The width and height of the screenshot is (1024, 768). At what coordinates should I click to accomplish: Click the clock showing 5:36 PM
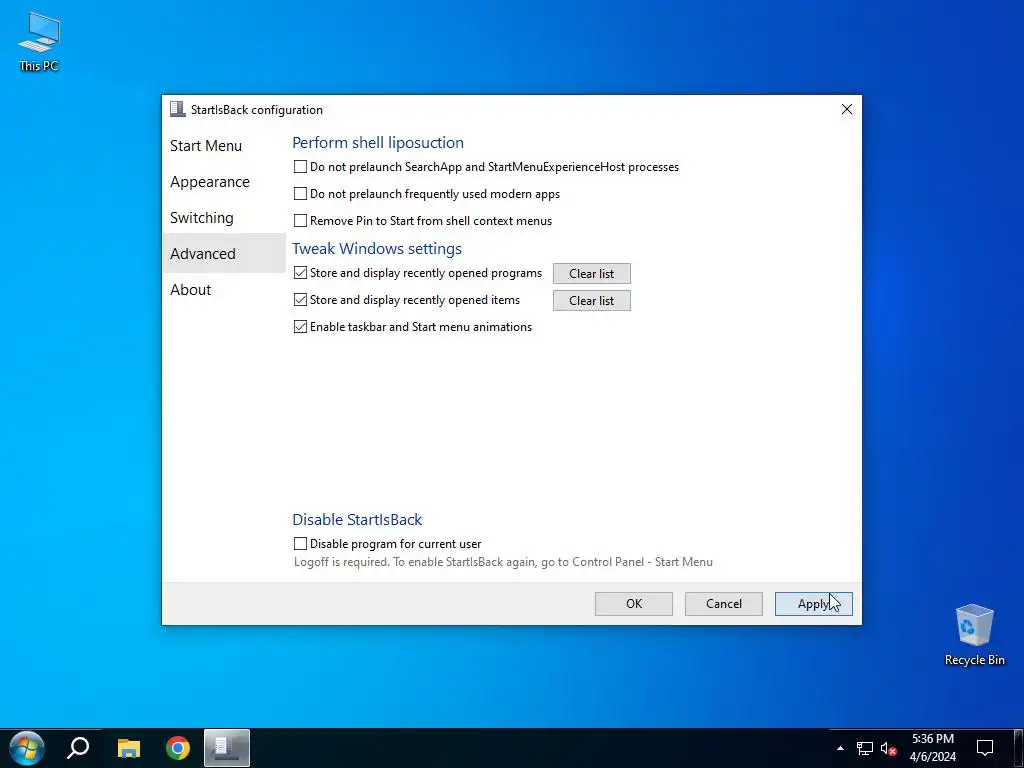coord(933,739)
